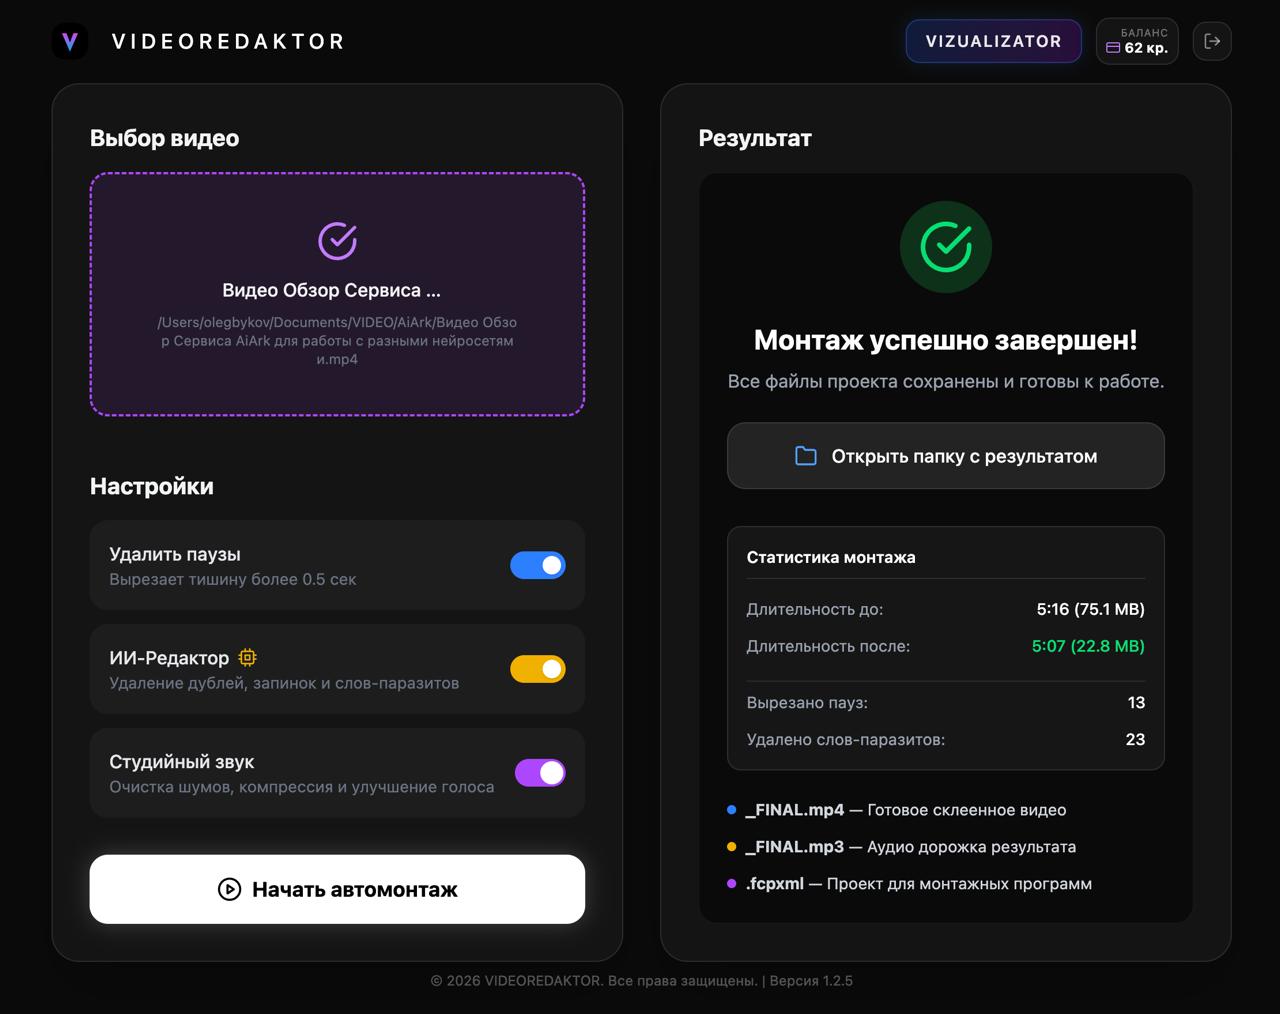Click Удаление дублей, запинок description
The width and height of the screenshot is (1280, 1014).
[x=284, y=683]
